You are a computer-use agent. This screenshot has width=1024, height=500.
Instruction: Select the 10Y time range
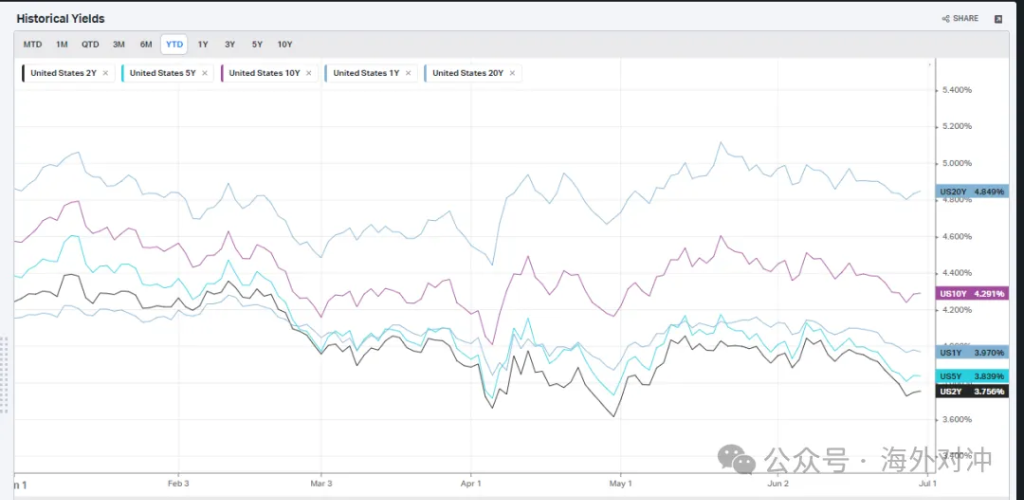click(x=285, y=44)
